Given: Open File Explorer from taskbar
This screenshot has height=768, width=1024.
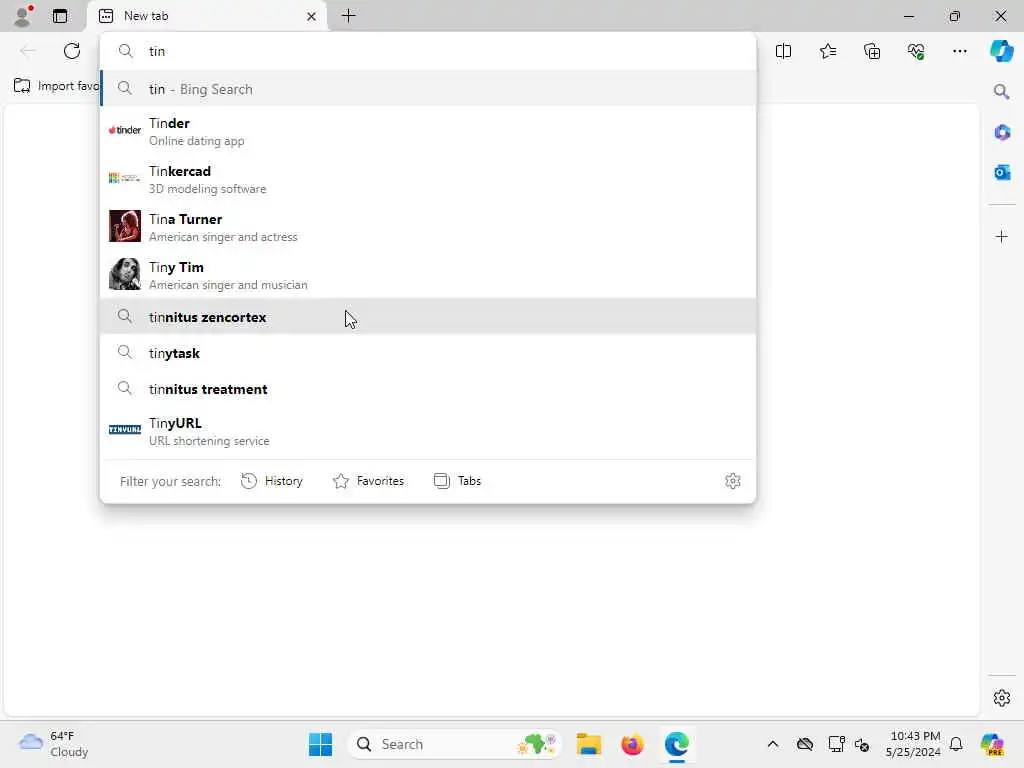Looking at the screenshot, I should 588,744.
